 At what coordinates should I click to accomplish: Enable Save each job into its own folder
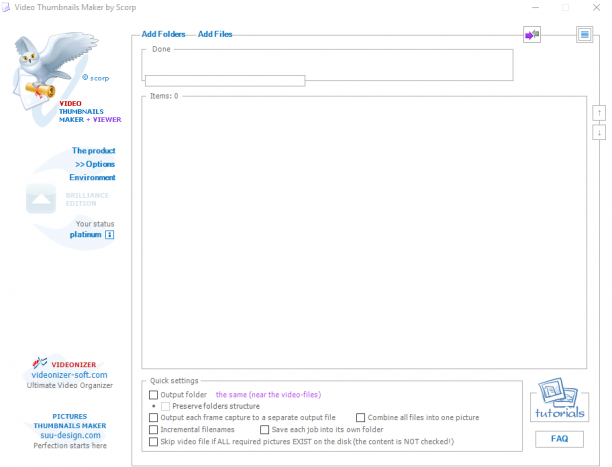point(264,430)
